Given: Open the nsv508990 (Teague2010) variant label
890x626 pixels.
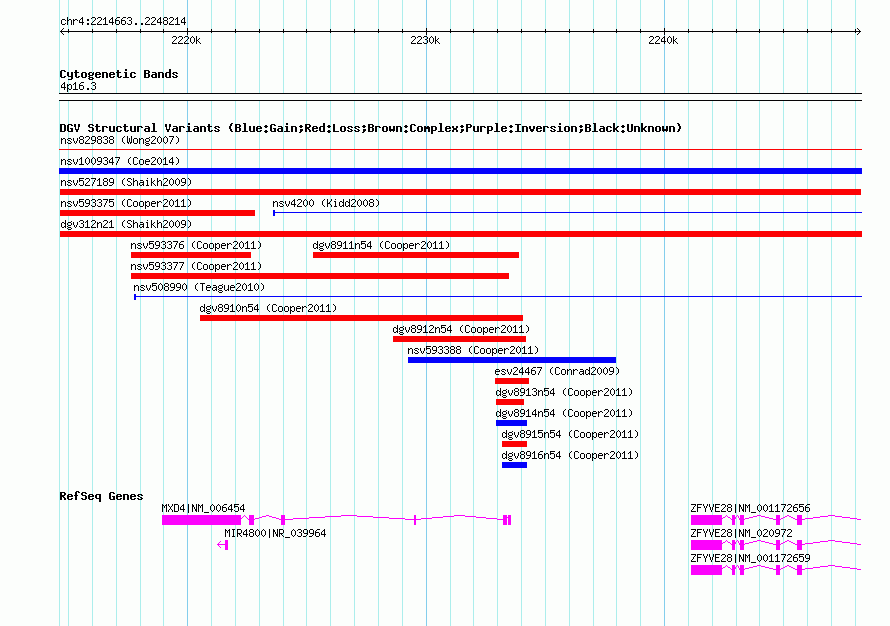Looking at the screenshot, I should point(199,287).
